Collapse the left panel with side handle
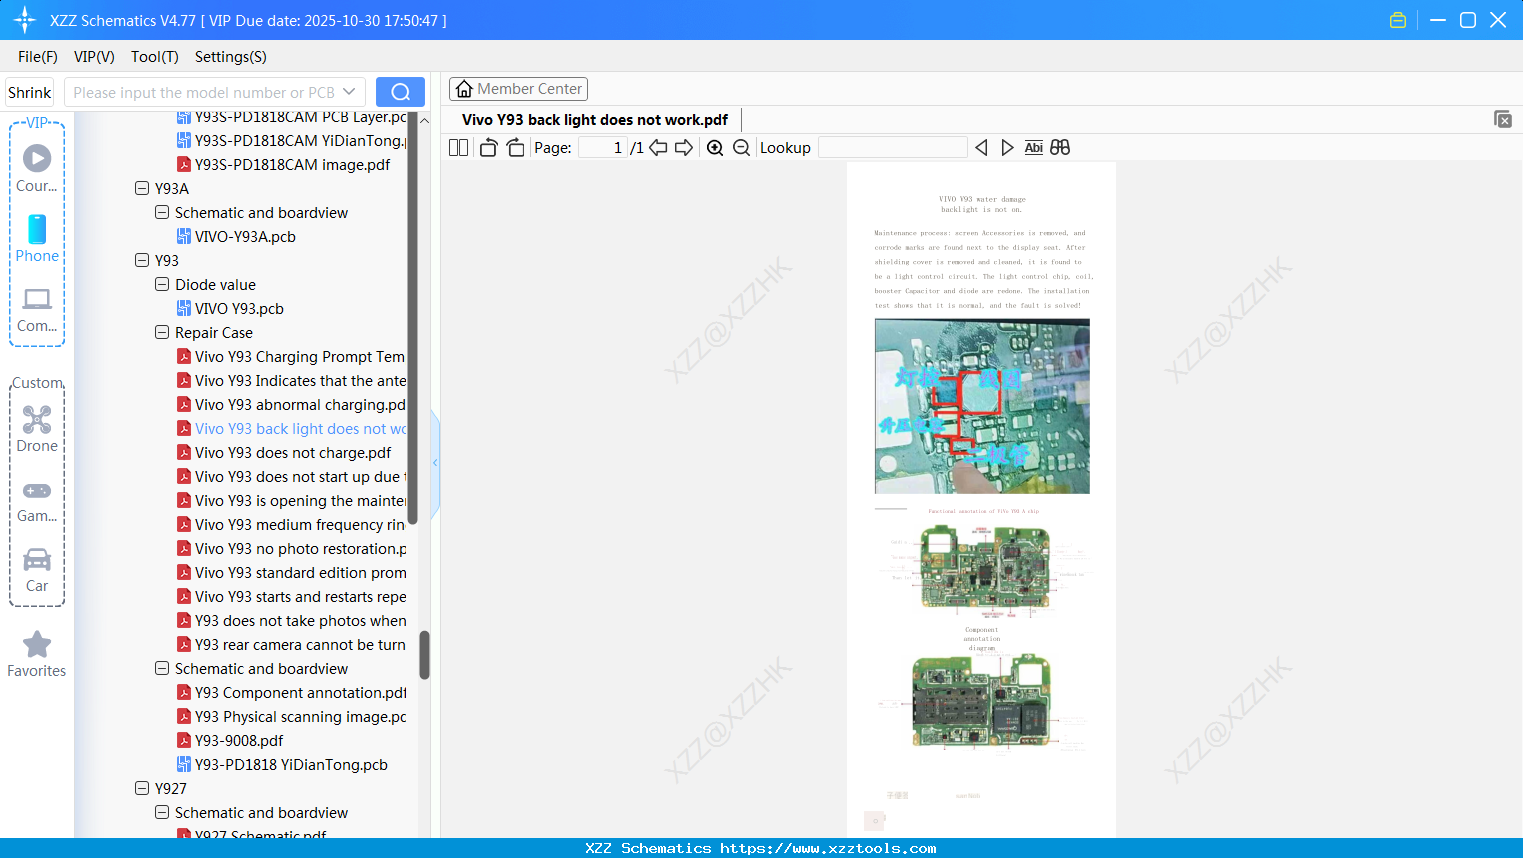The height and width of the screenshot is (858, 1523). (x=435, y=463)
